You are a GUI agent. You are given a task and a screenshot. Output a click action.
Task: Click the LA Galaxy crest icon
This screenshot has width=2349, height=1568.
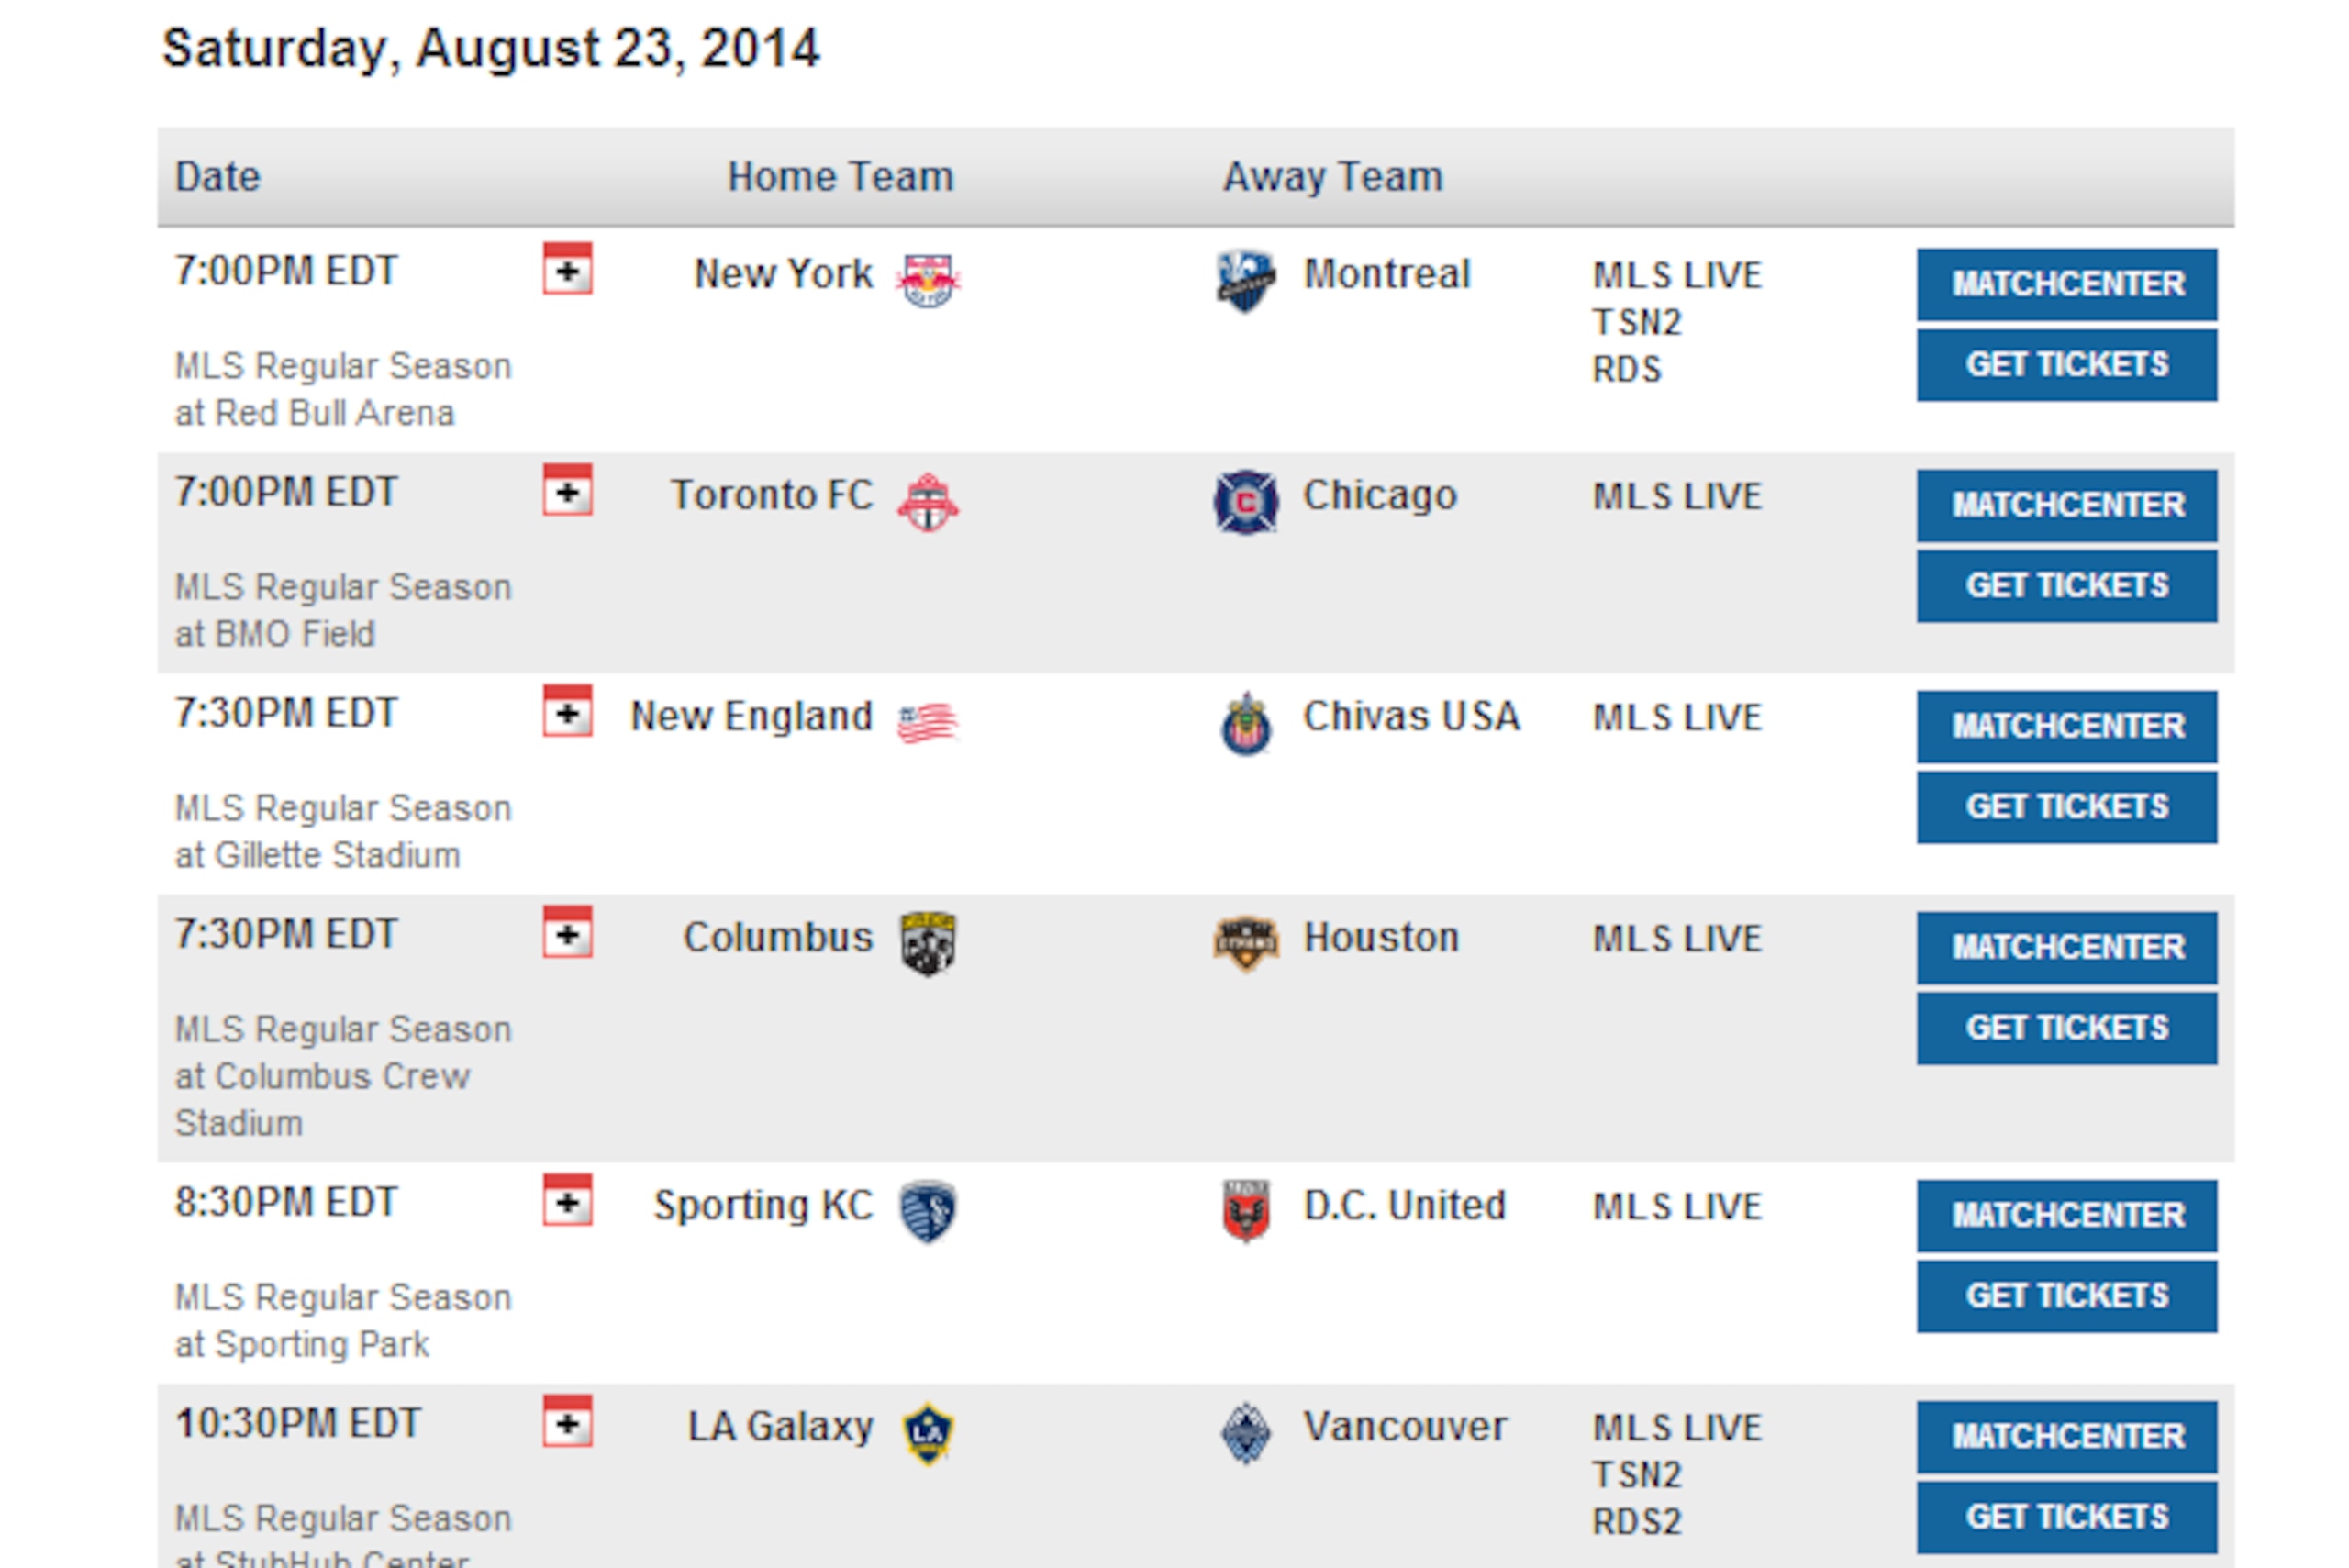click(x=928, y=1434)
